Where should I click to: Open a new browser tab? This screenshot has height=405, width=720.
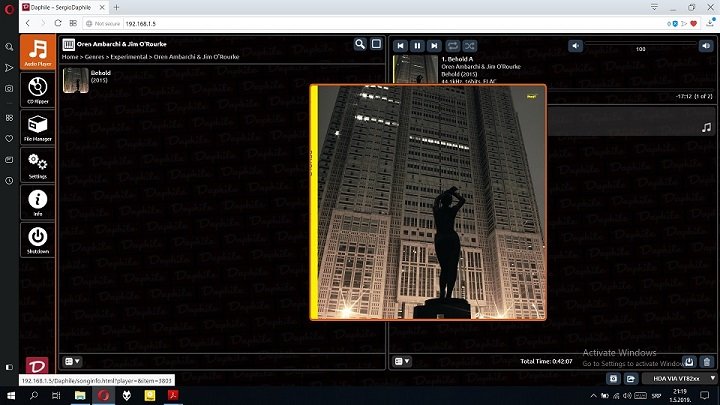[116, 7]
